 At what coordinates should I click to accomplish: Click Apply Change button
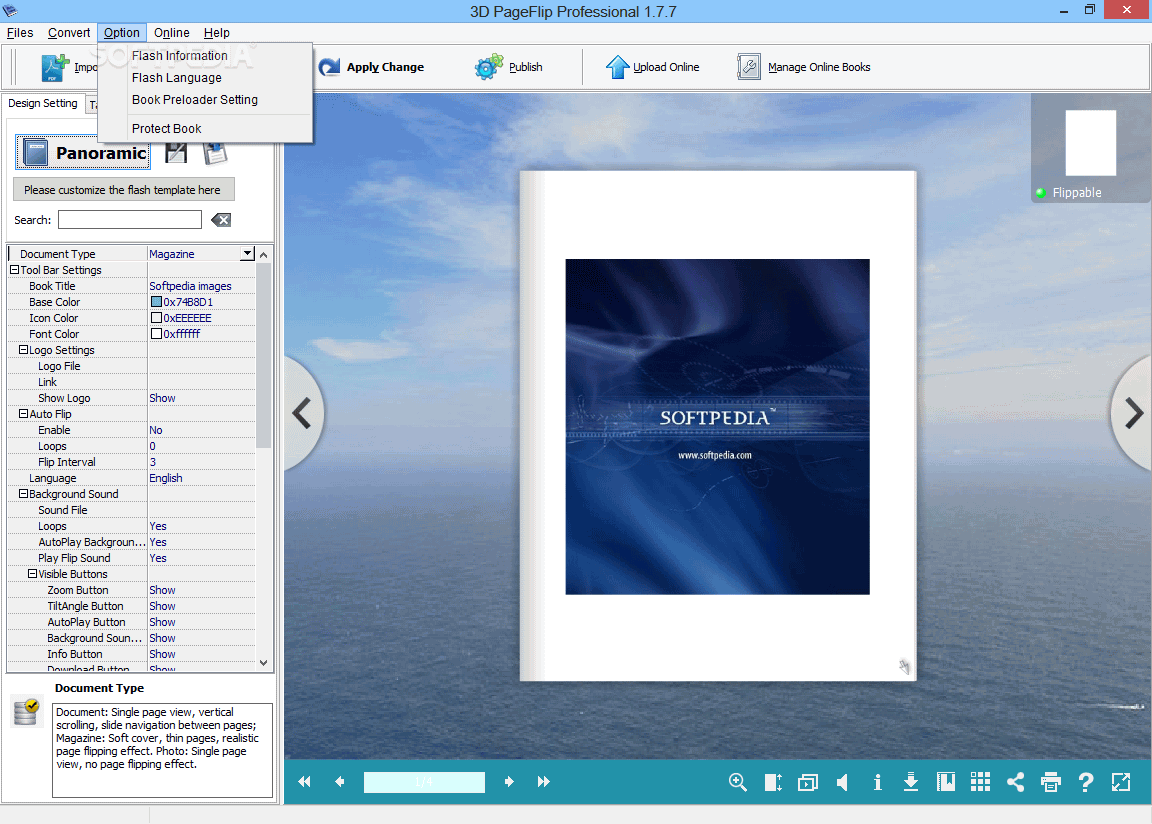pos(372,67)
